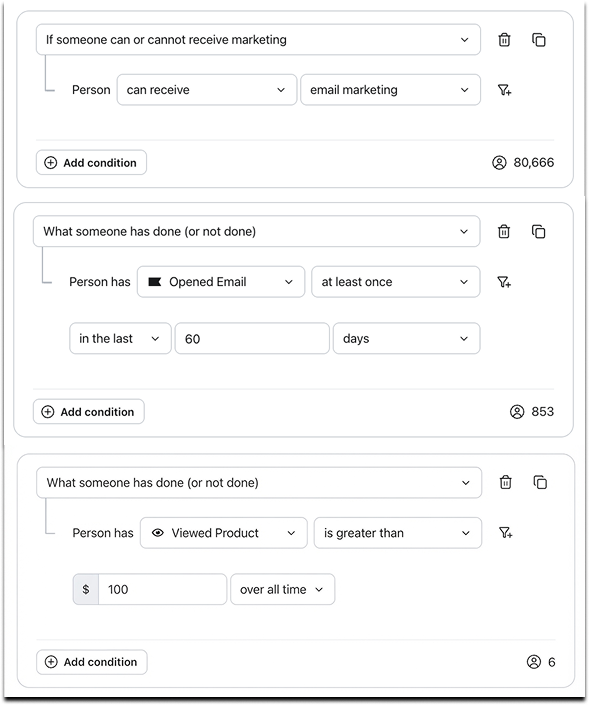Viewport: 589px width, 705px height.
Task: Open the 'If someone can or cannot receive marketing' dropdown
Action: tap(258, 40)
